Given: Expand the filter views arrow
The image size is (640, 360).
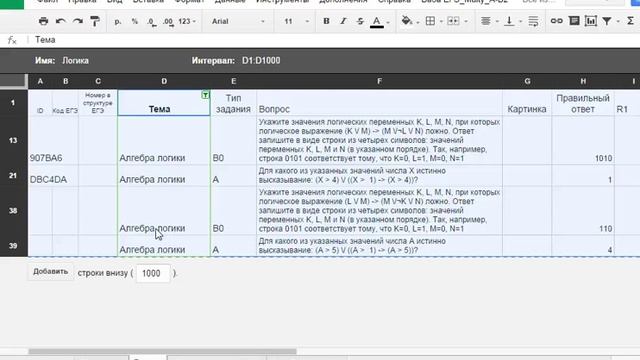Looking at the screenshot, I should (x=618, y=22).
